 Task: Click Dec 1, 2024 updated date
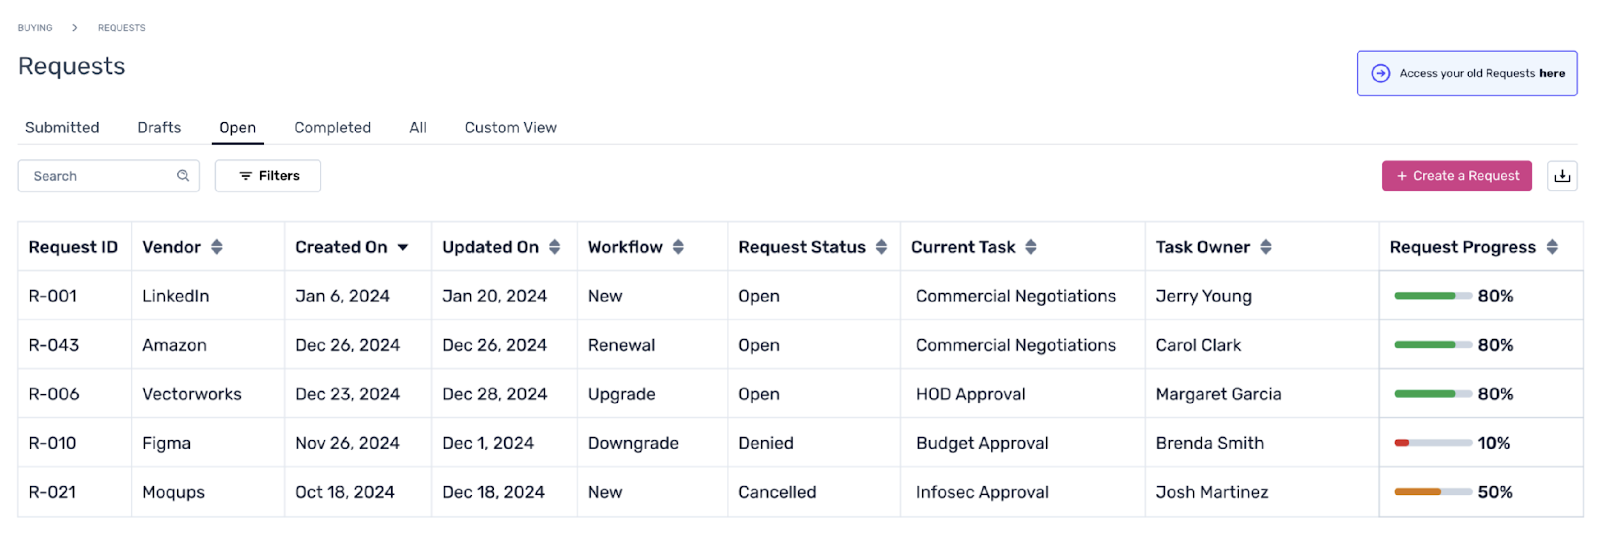click(x=488, y=443)
